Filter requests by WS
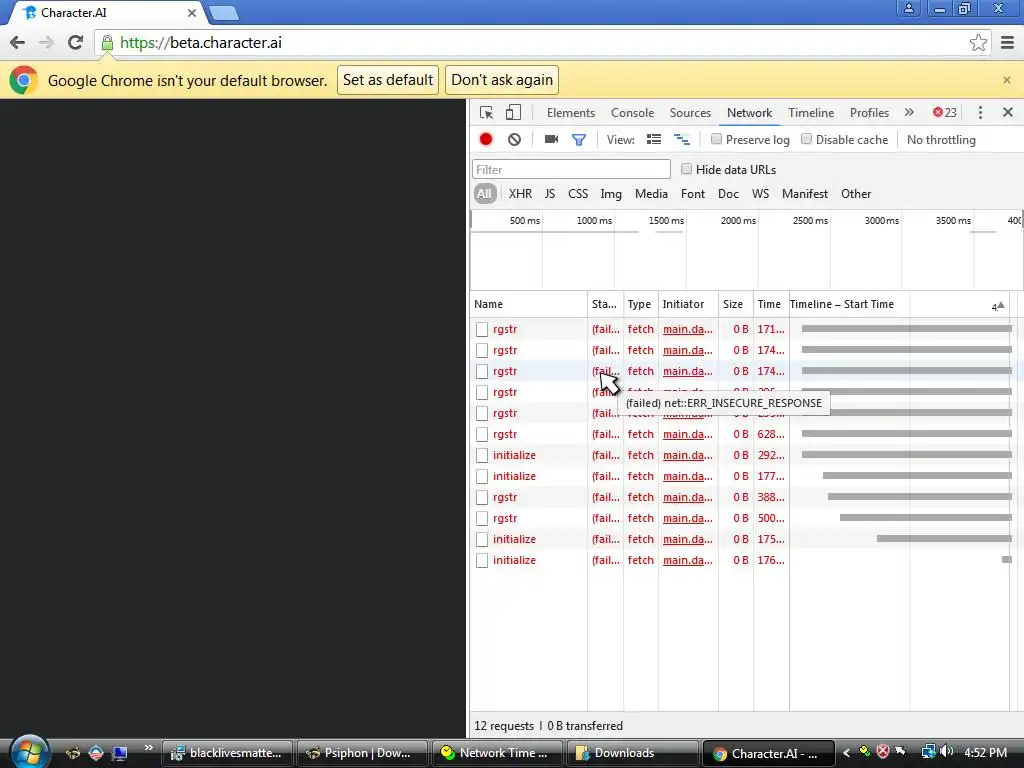The height and width of the screenshot is (768, 1024). (760, 194)
